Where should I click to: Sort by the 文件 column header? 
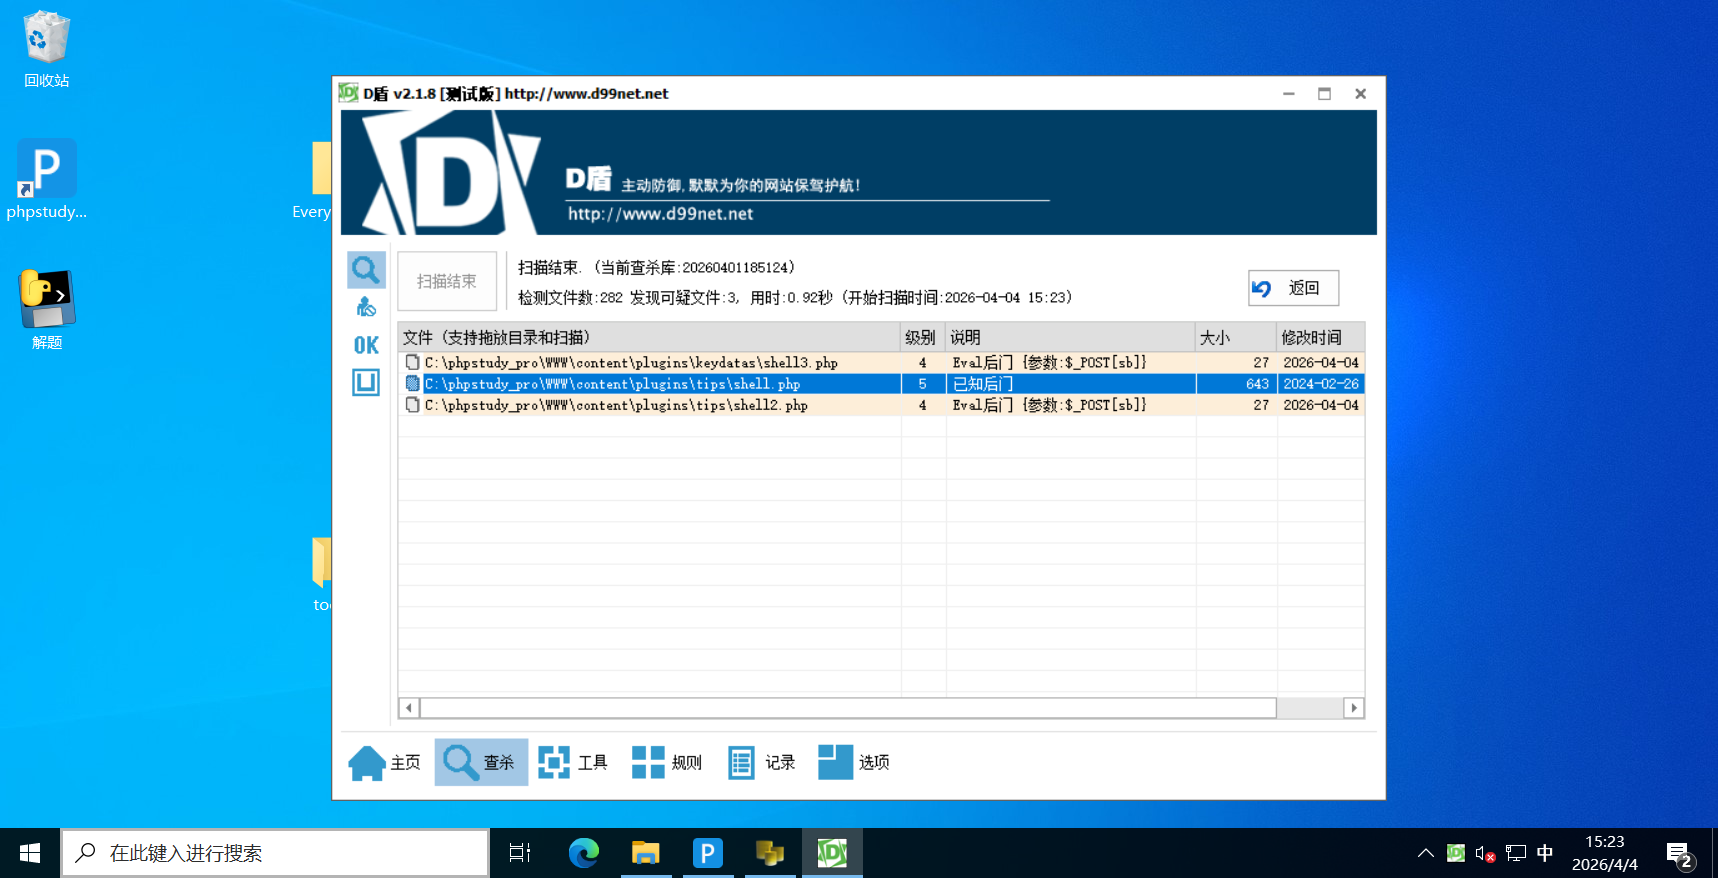649,337
